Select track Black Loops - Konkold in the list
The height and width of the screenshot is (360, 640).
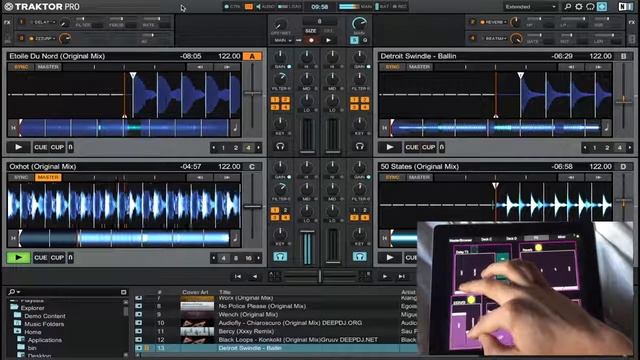click(x=298, y=340)
